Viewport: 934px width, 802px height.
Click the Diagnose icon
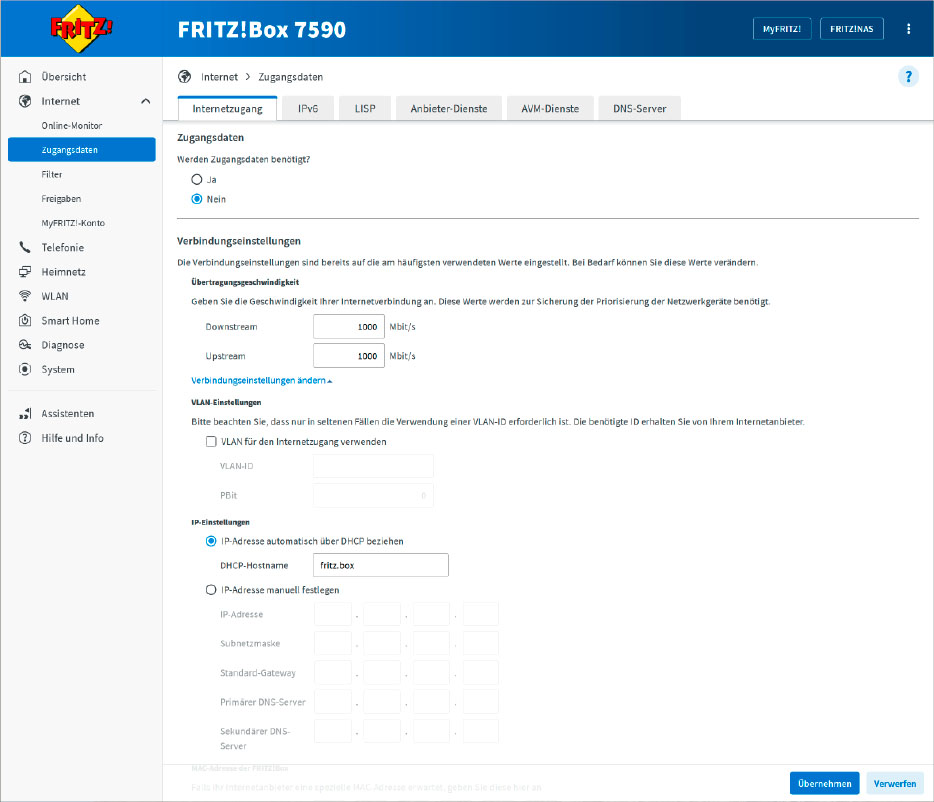[25, 345]
